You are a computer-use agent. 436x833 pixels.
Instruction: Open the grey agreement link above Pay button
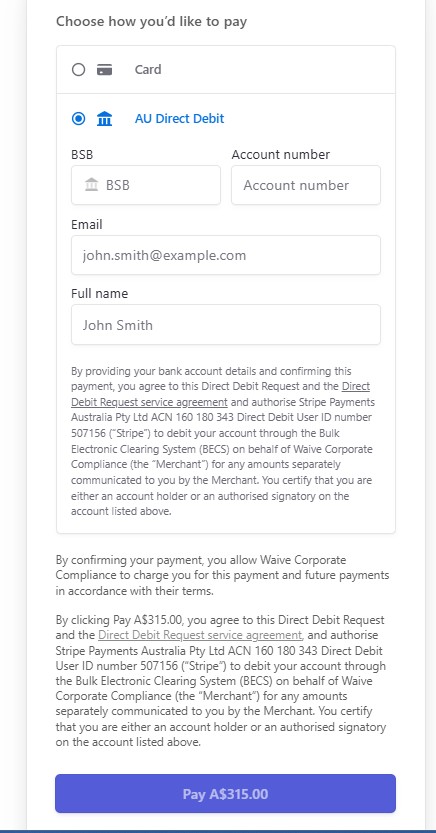tap(200, 635)
